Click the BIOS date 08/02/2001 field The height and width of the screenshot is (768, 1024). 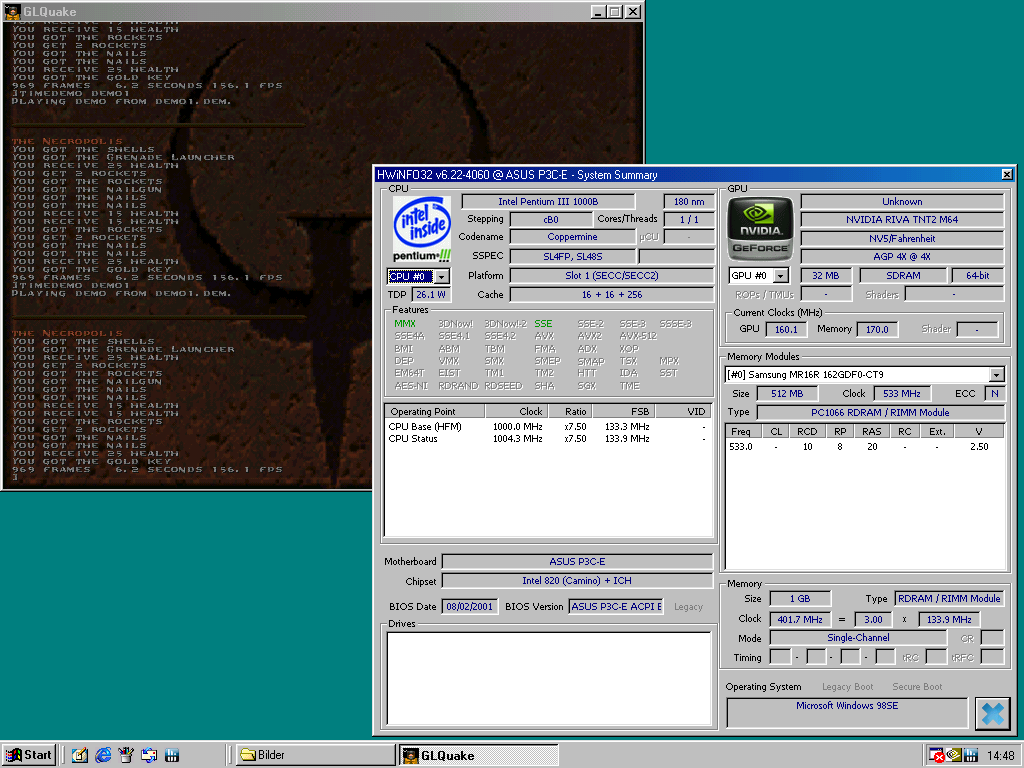click(470, 607)
